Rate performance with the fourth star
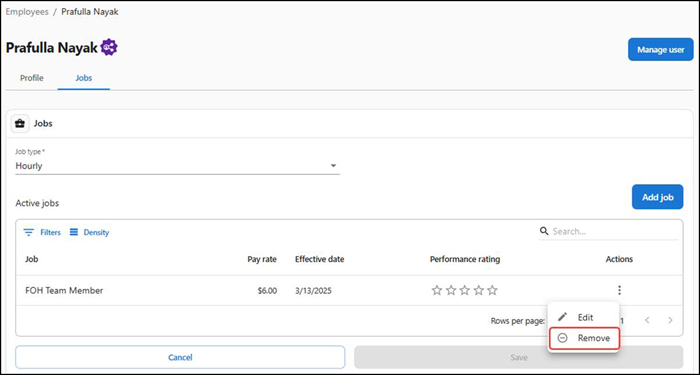This screenshot has width=700, height=375. click(479, 291)
